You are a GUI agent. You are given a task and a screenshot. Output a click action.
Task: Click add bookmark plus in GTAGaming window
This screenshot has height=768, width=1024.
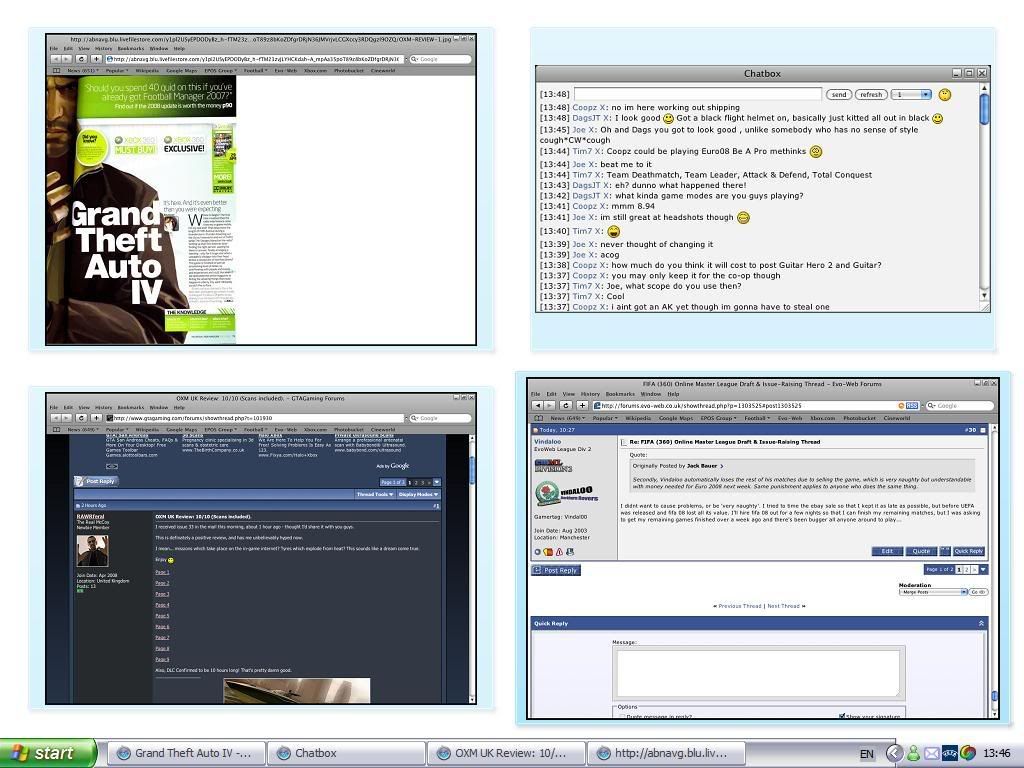pos(96,418)
